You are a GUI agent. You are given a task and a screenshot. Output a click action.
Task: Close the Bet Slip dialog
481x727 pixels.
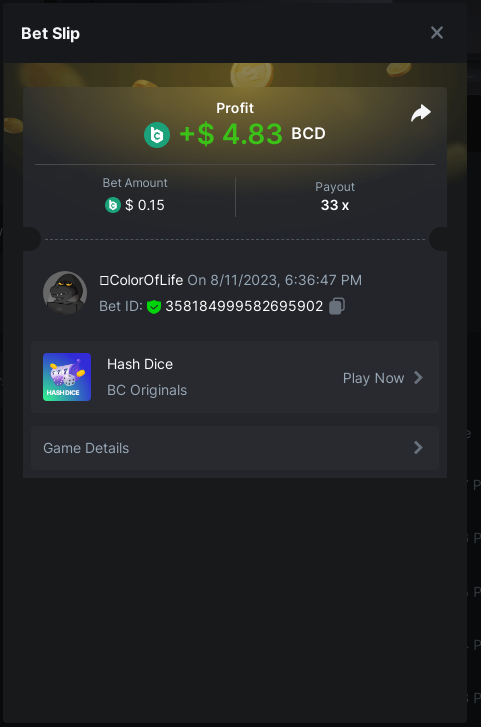point(437,32)
